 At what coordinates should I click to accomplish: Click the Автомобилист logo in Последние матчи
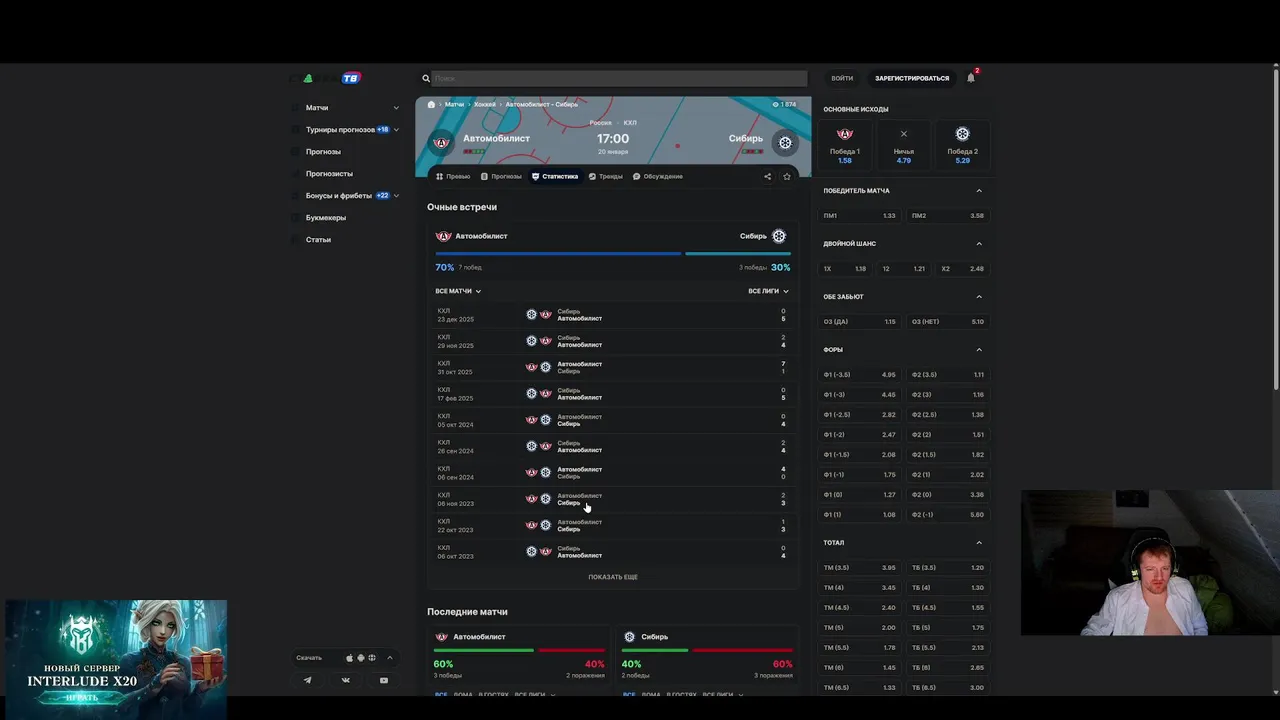[x=442, y=637]
